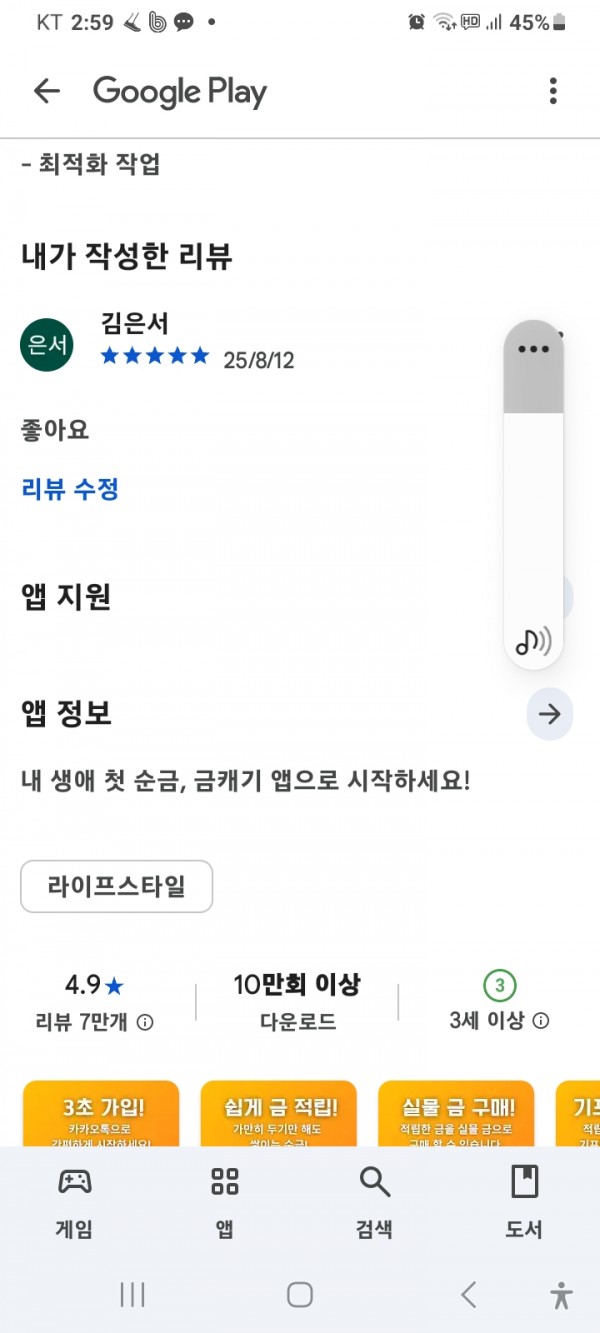Open the three-dot overflow menu
600x1333 pixels.
point(553,92)
